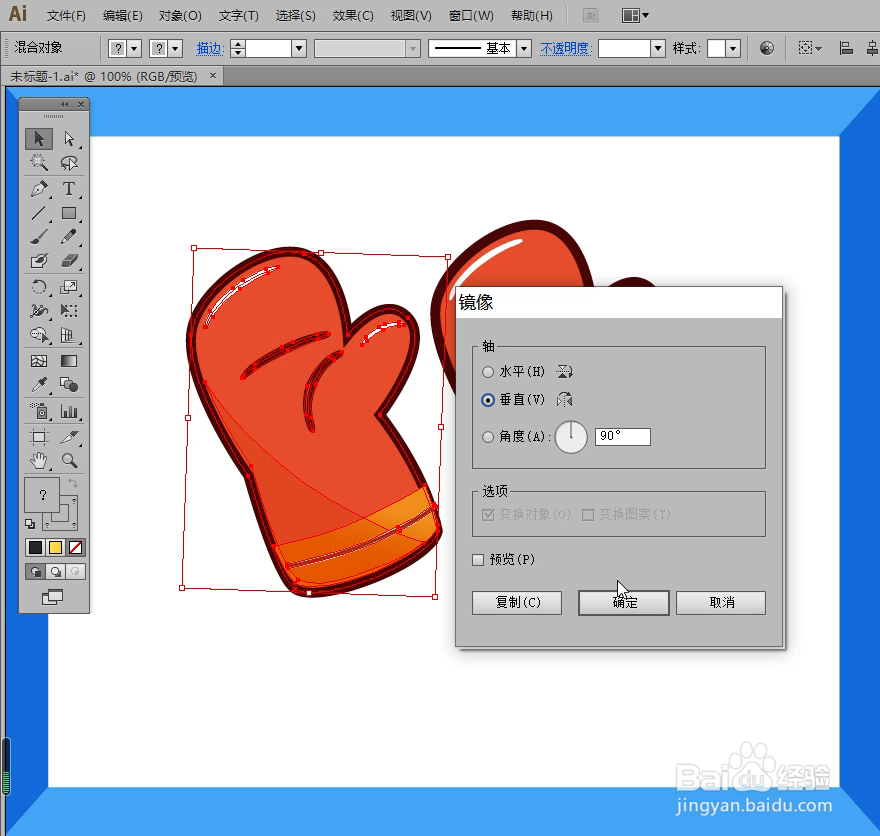Select the Artboard tool
The image size is (880, 836).
[39, 437]
